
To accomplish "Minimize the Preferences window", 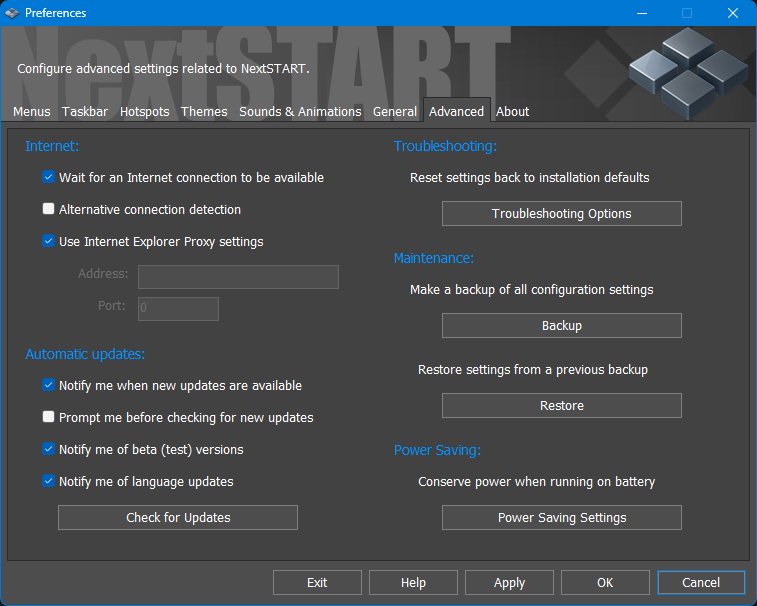I will [642, 13].
